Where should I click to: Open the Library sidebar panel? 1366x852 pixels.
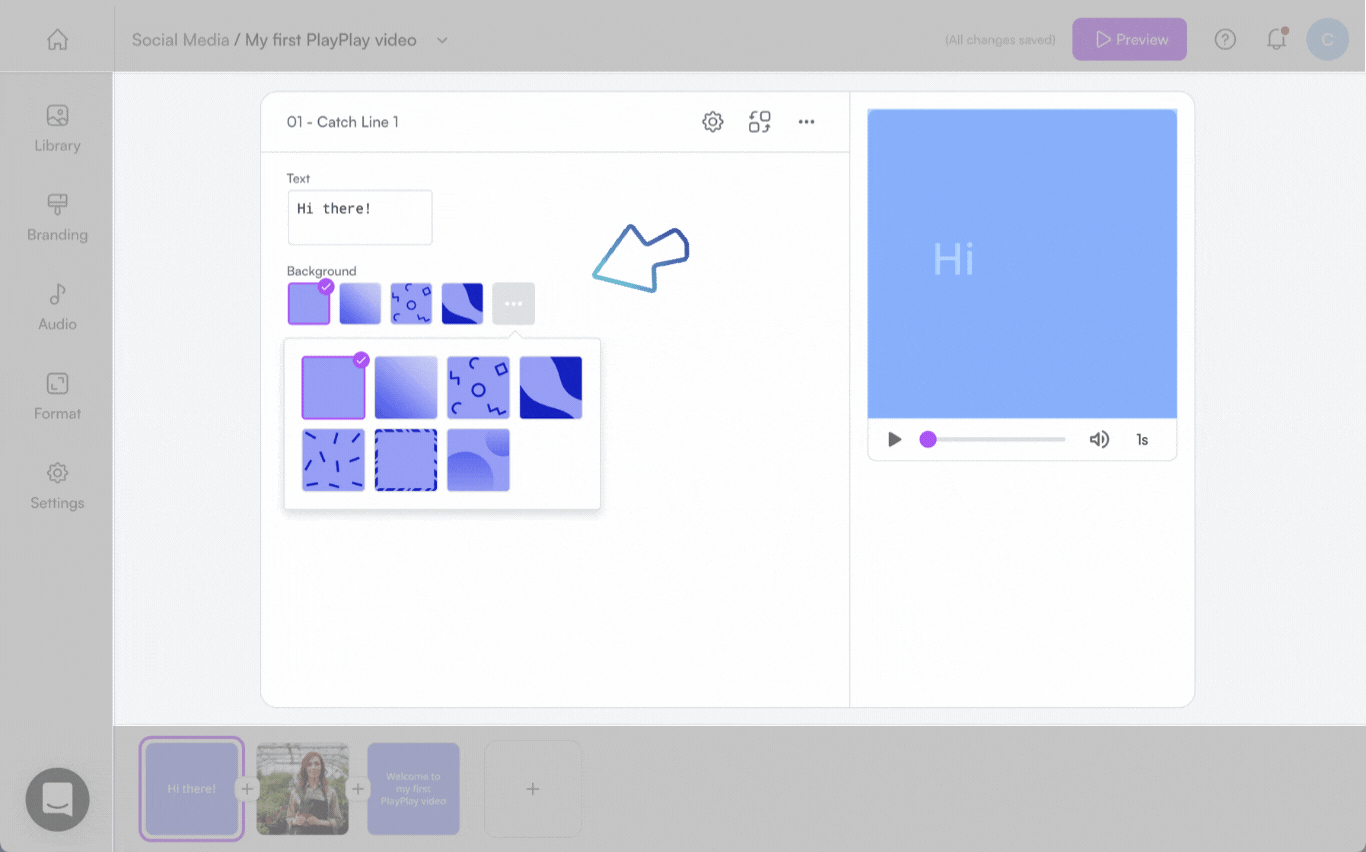click(x=57, y=129)
